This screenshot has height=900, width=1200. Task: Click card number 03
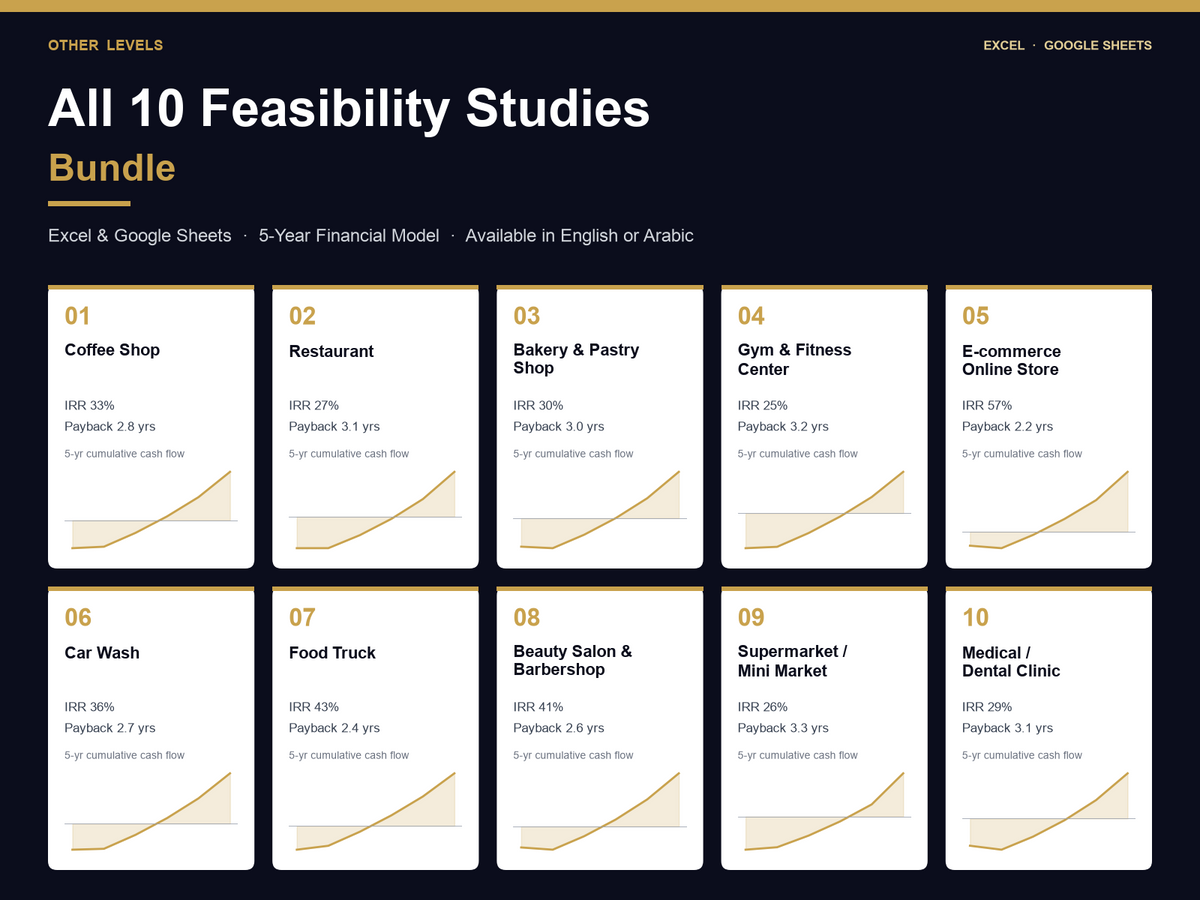(x=527, y=316)
